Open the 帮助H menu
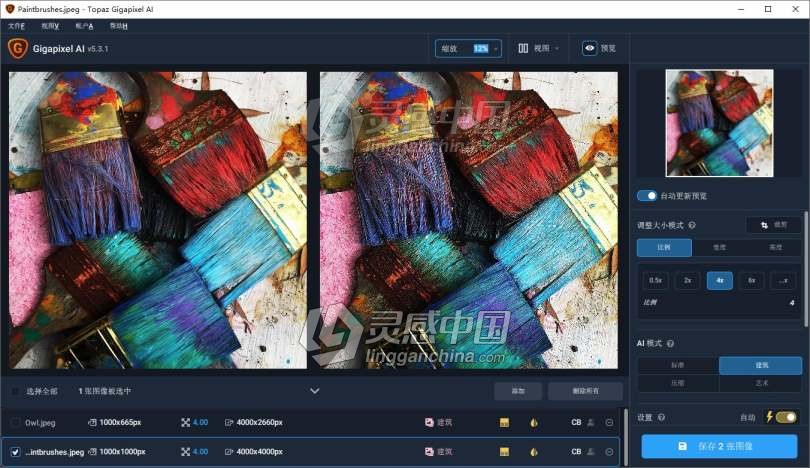 pyautogui.click(x=118, y=26)
